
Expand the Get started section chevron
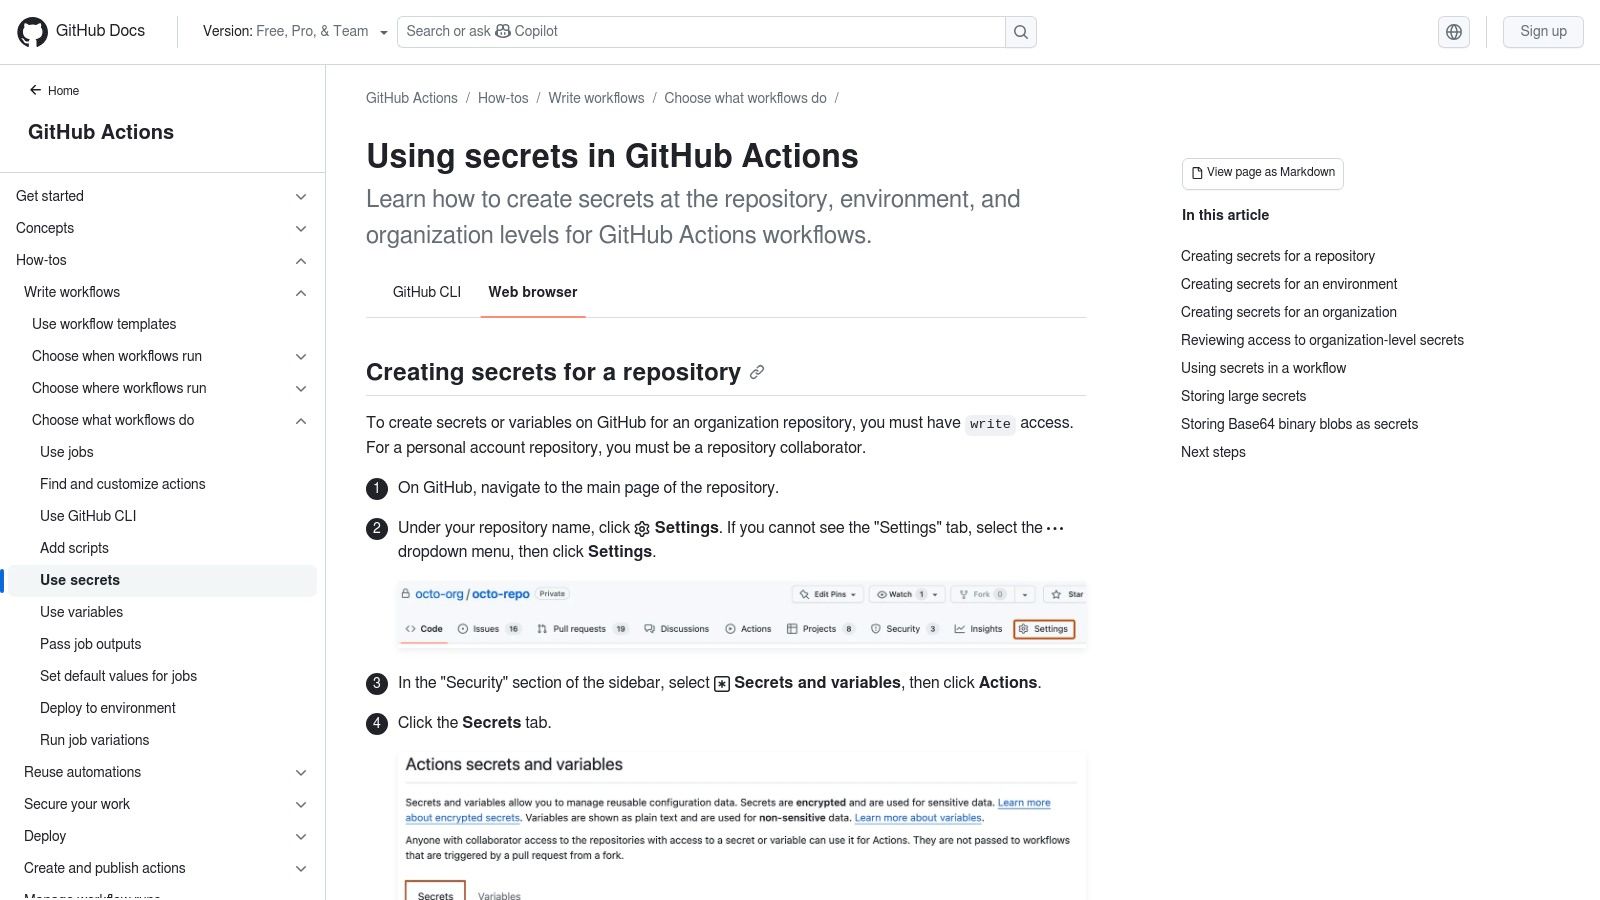[x=301, y=197]
